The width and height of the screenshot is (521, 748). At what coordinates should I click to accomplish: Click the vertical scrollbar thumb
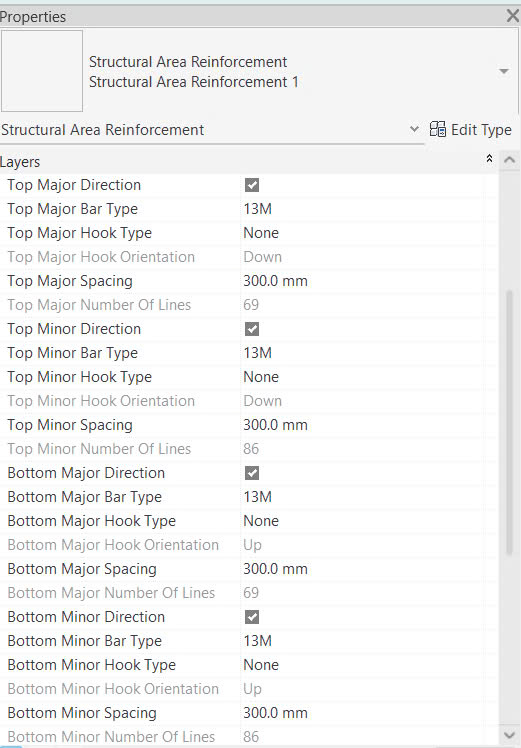pyautogui.click(x=510, y=422)
